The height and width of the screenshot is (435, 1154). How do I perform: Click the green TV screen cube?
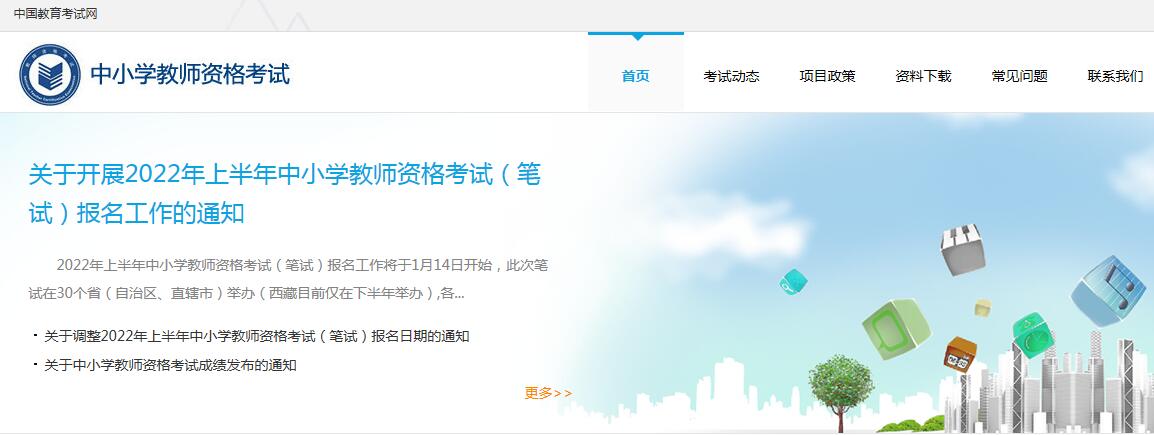pyautogui.click(x=896, y=328)
